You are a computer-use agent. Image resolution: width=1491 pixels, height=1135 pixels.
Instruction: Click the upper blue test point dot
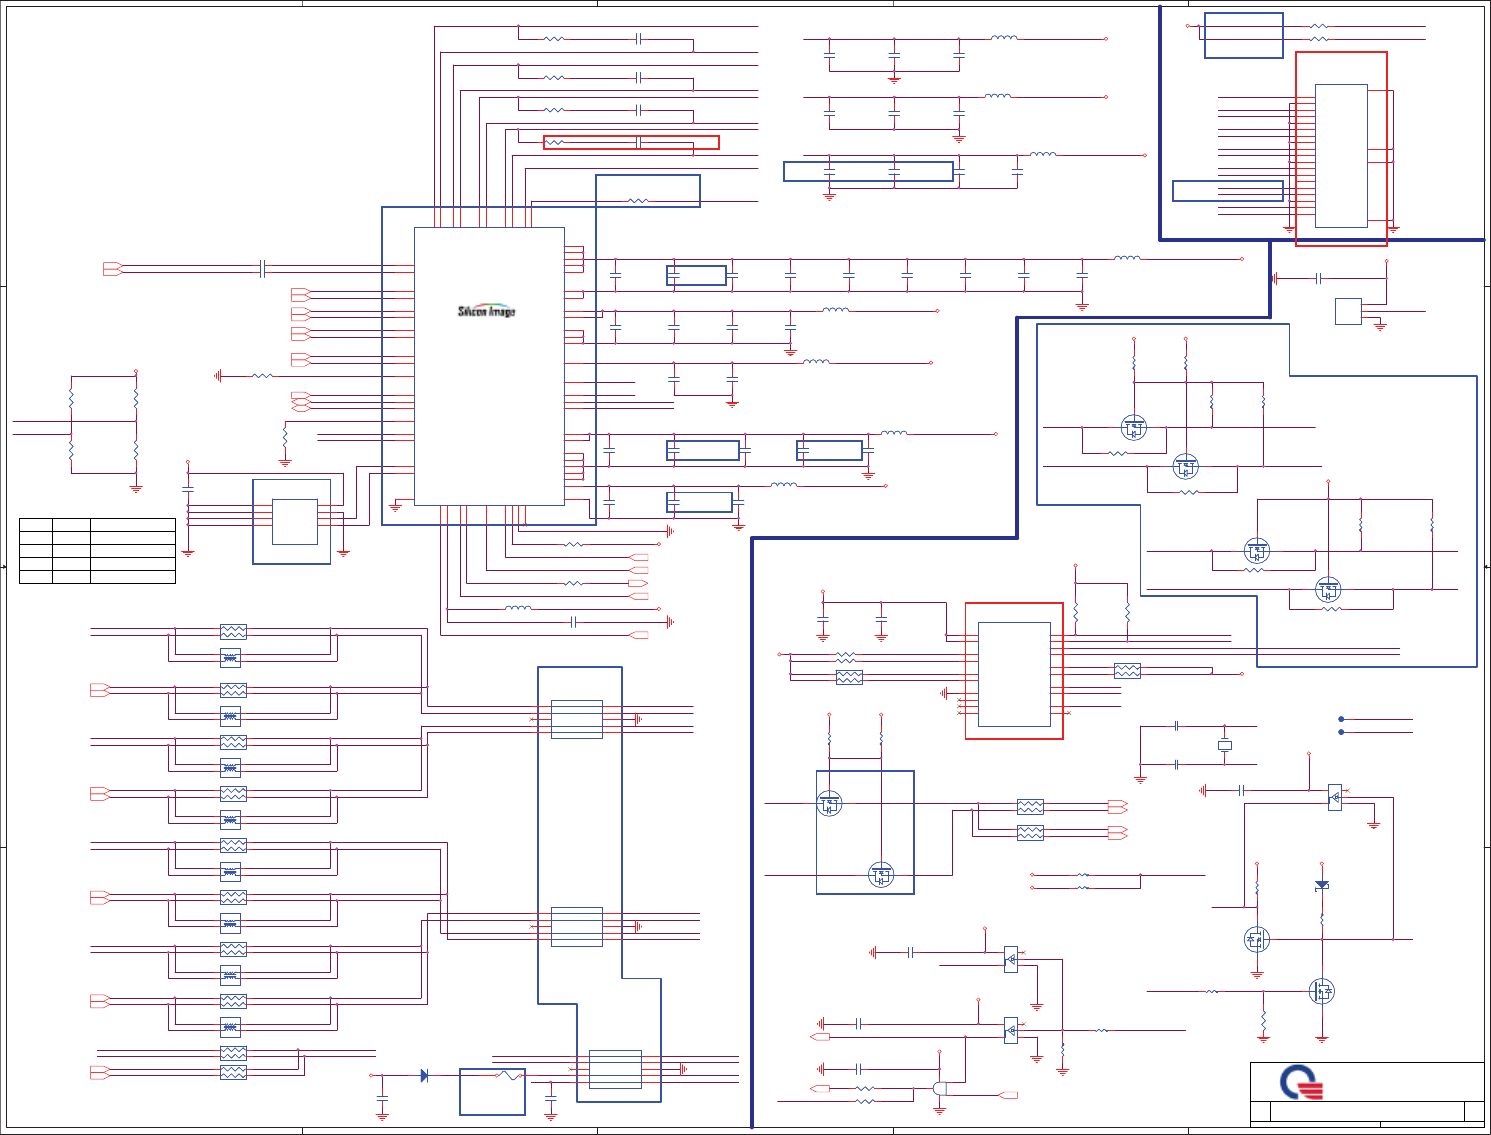point(1341,719)
